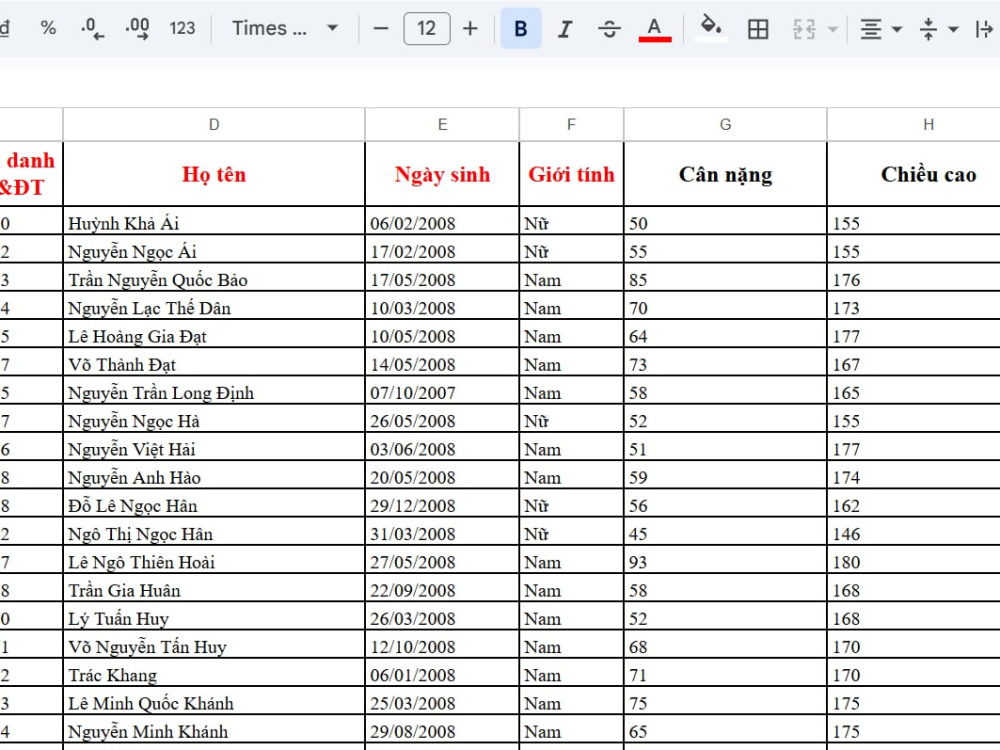Select the cell 'Lý Tuấn Huy'
Viewport: 1000px width, 750px height.
point(214,615)
